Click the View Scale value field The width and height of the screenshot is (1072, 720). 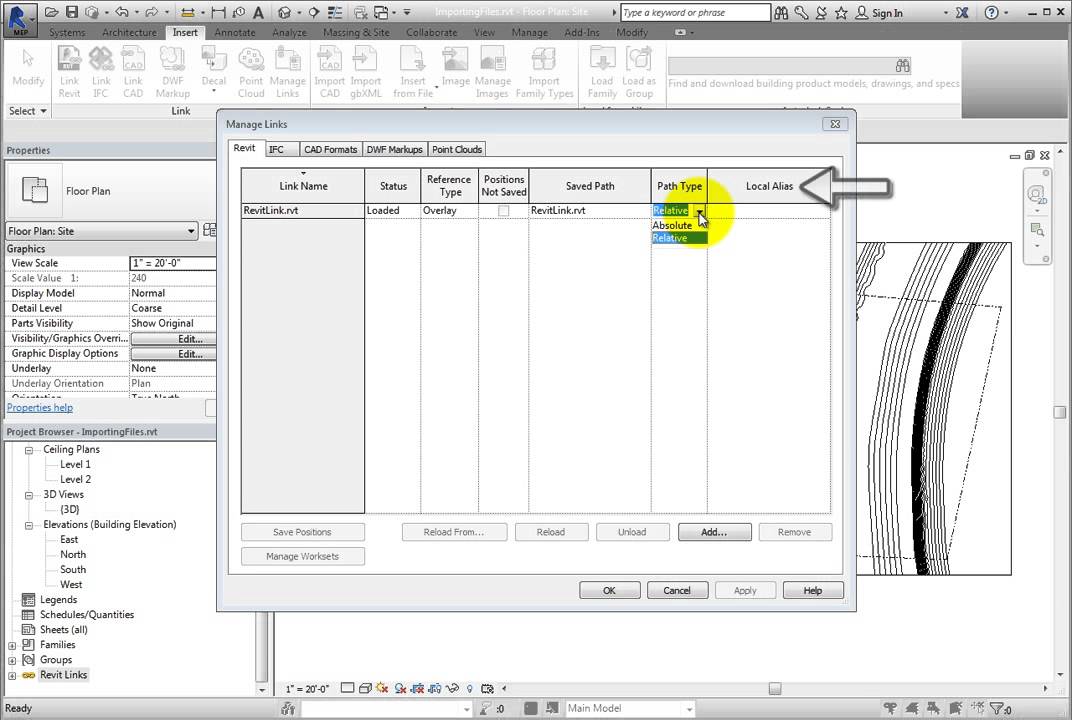tap(173, 263)
